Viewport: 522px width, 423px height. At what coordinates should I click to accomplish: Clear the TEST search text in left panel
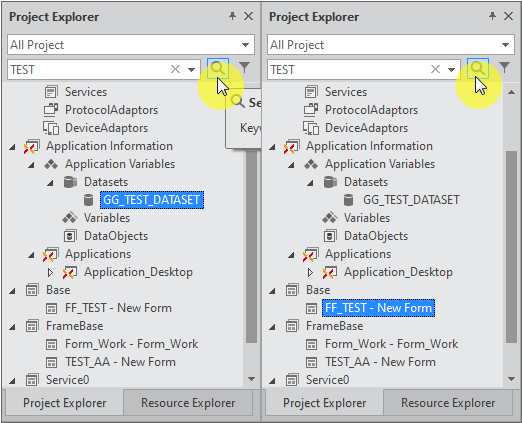pos(175,69)
